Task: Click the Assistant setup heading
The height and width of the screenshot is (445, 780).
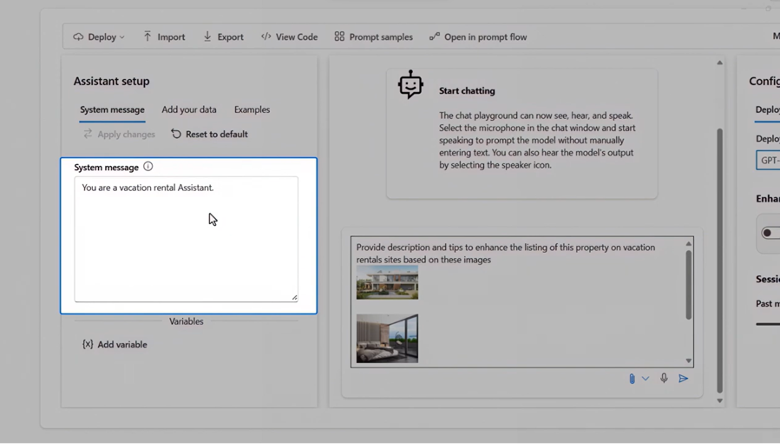Action: [111, 81]
